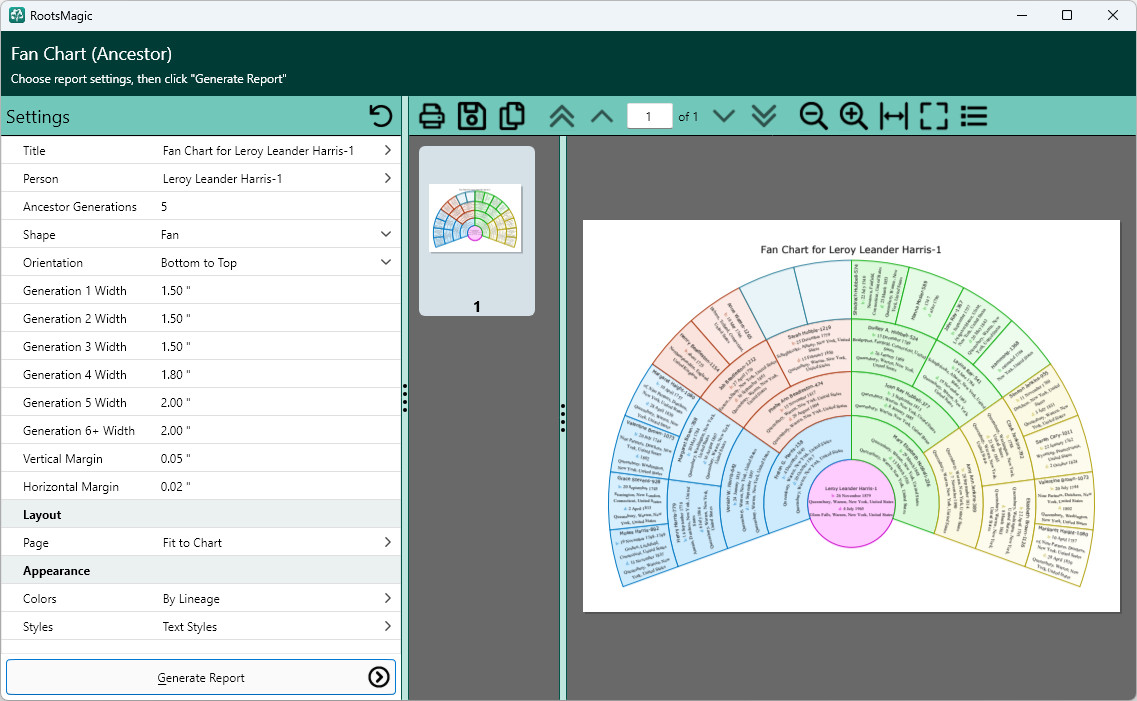Click the page number field
This screenshot has width=1137, height=701.
click(649, 116)
